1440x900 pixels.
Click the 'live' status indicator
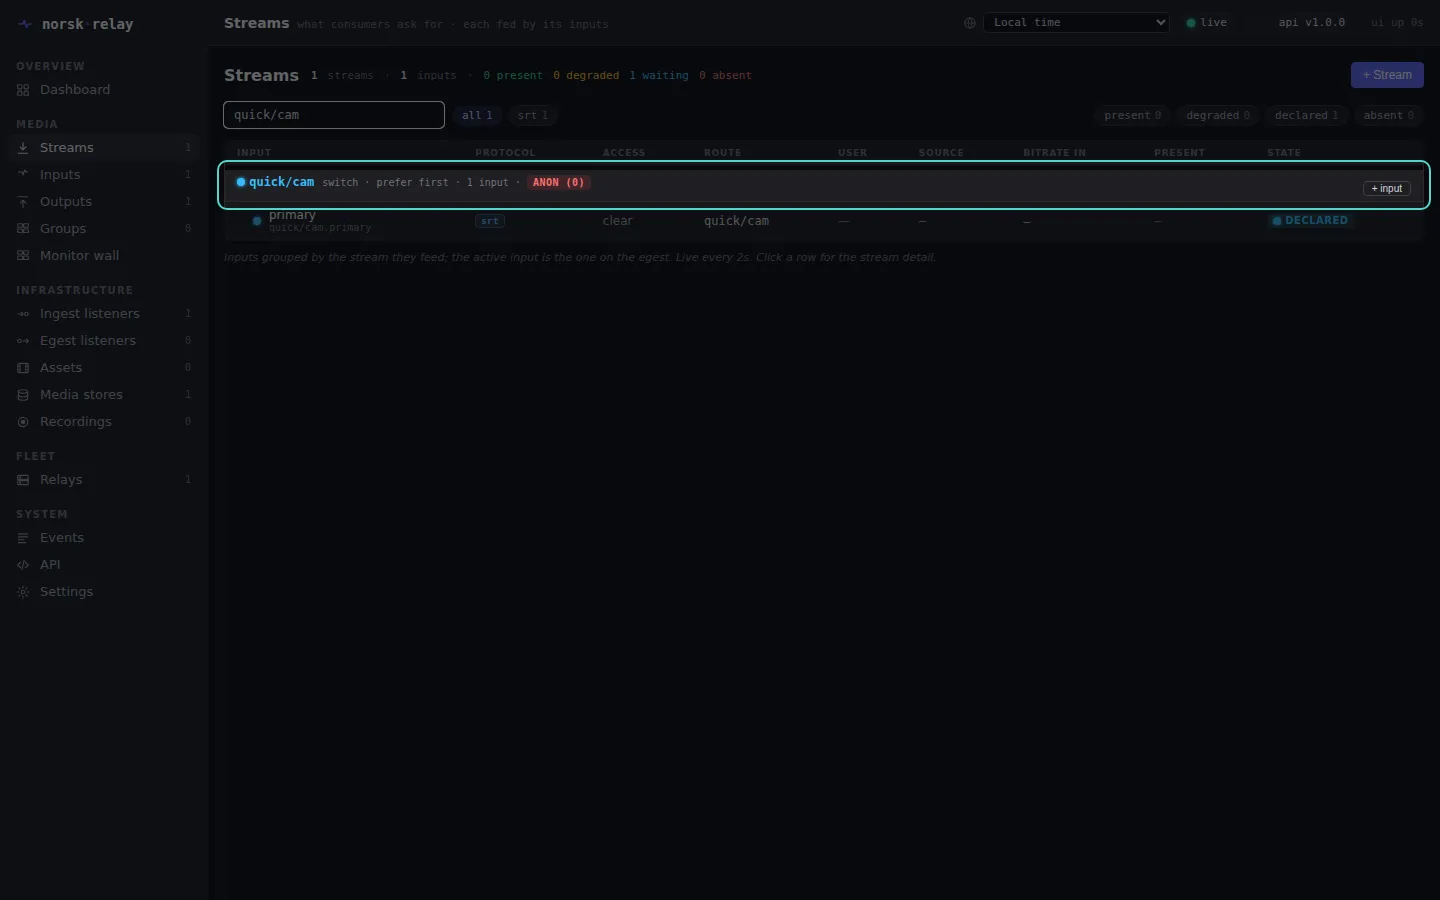1207,23
